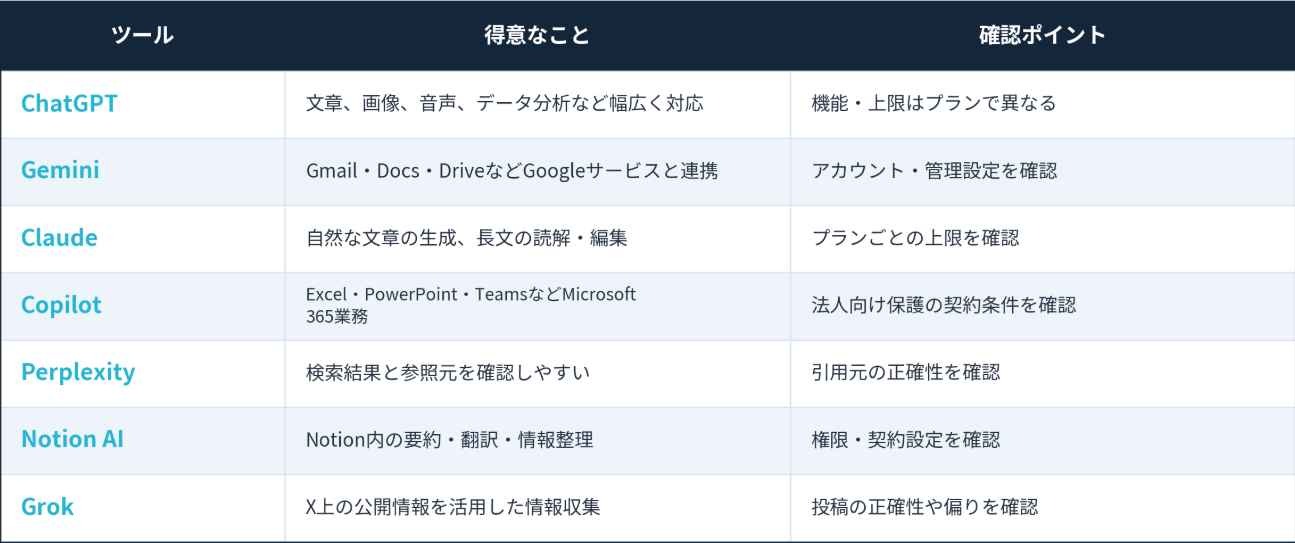Click the cell X上の公開情報を活用した情報収集
Screen dimensions: 1295x543
(x=537, y=507)
